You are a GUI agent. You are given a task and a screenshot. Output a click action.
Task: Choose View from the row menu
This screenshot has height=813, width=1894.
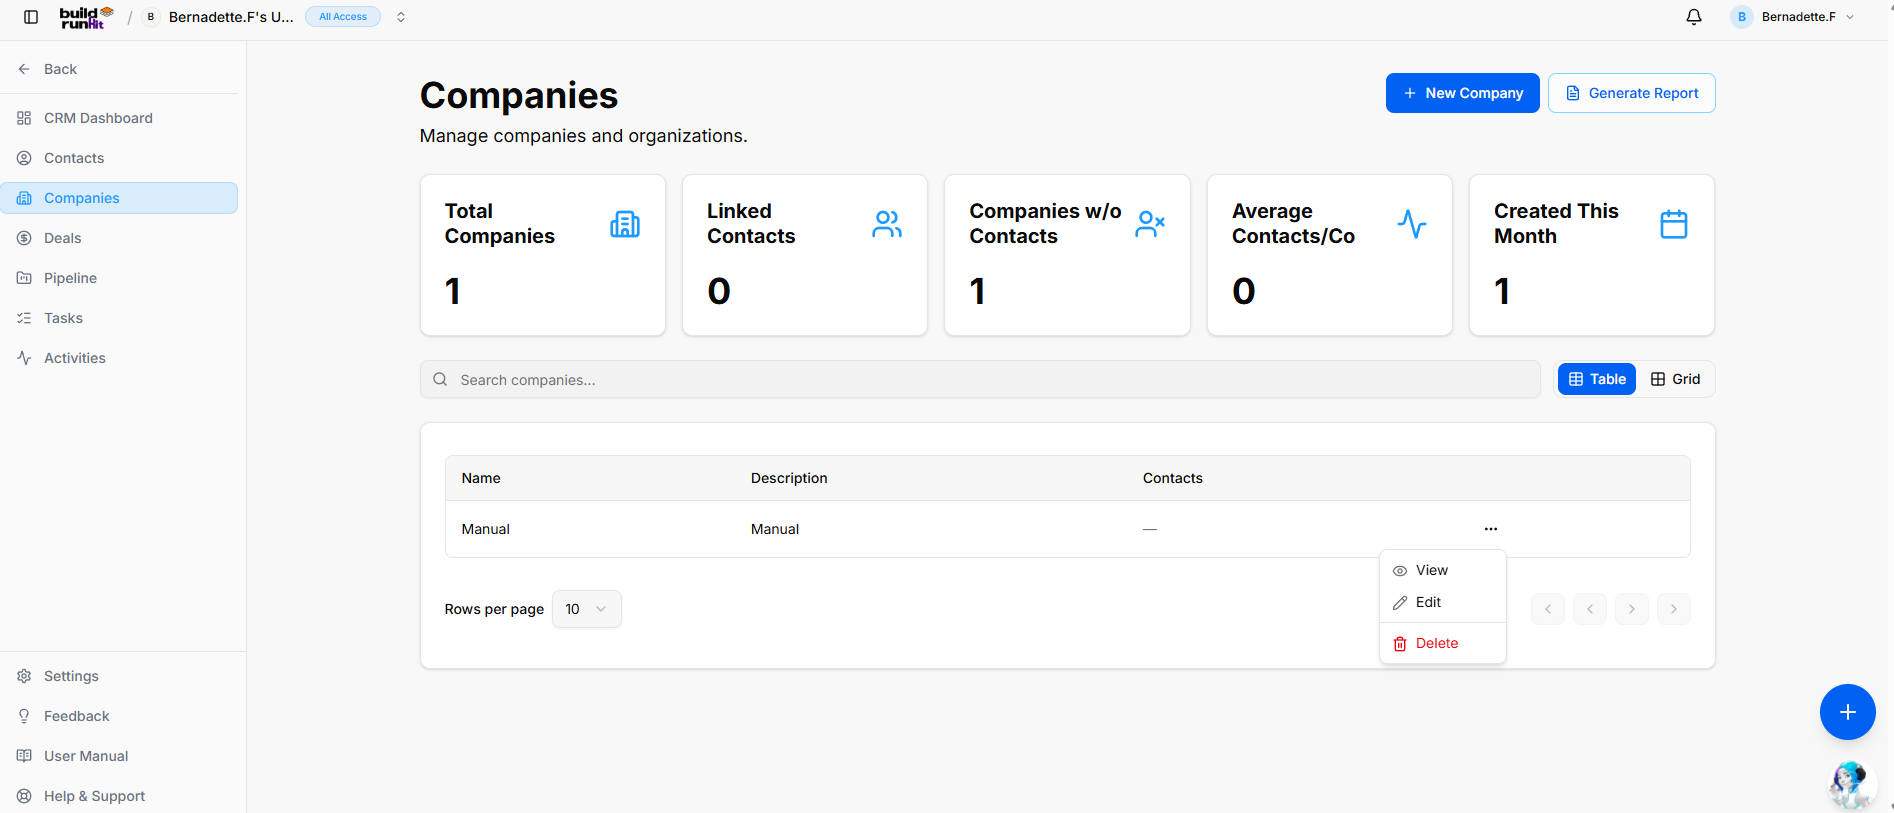click(1443, 570)
